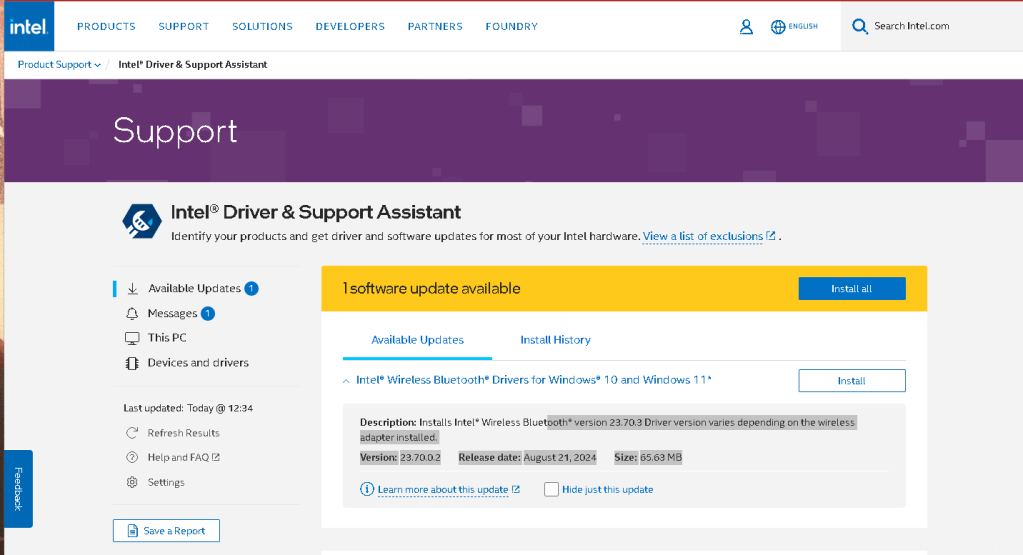This screenshot has width=1023, height=555.
Task: Select Available Updates in the sidebar
Action: (x=194, y=288)
